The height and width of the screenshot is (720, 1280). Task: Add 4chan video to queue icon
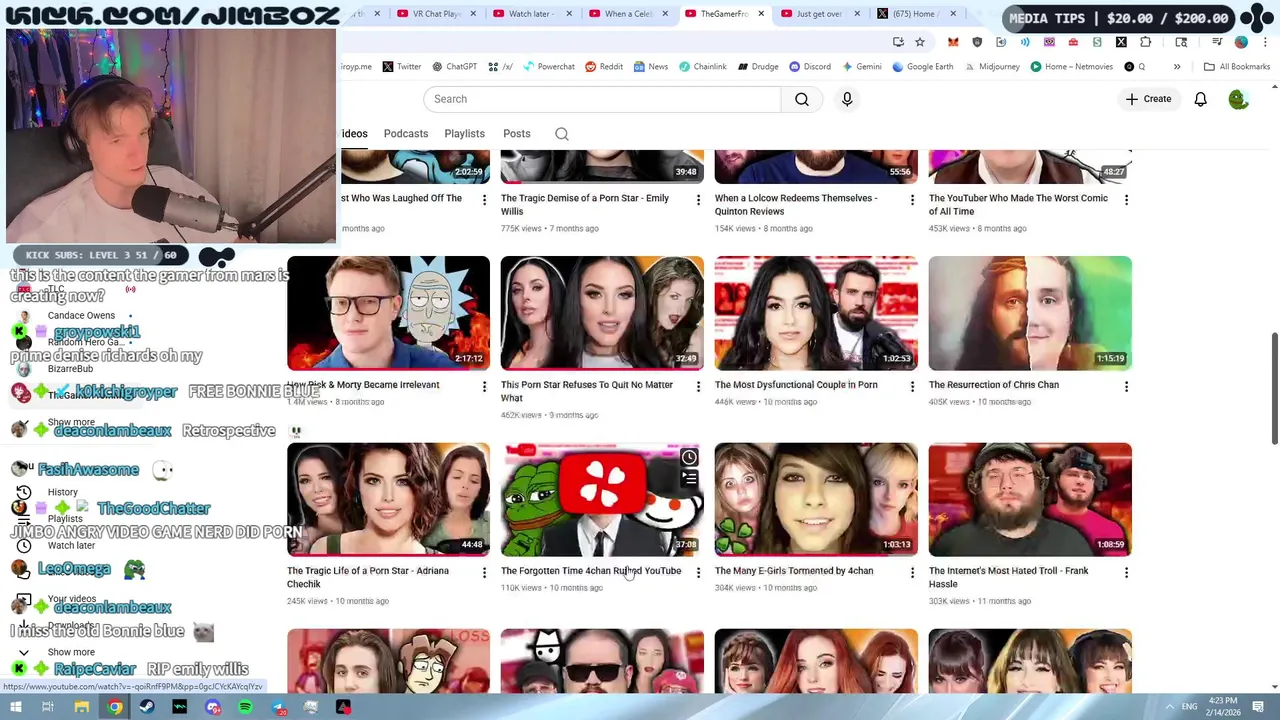[x=689, y=479]
